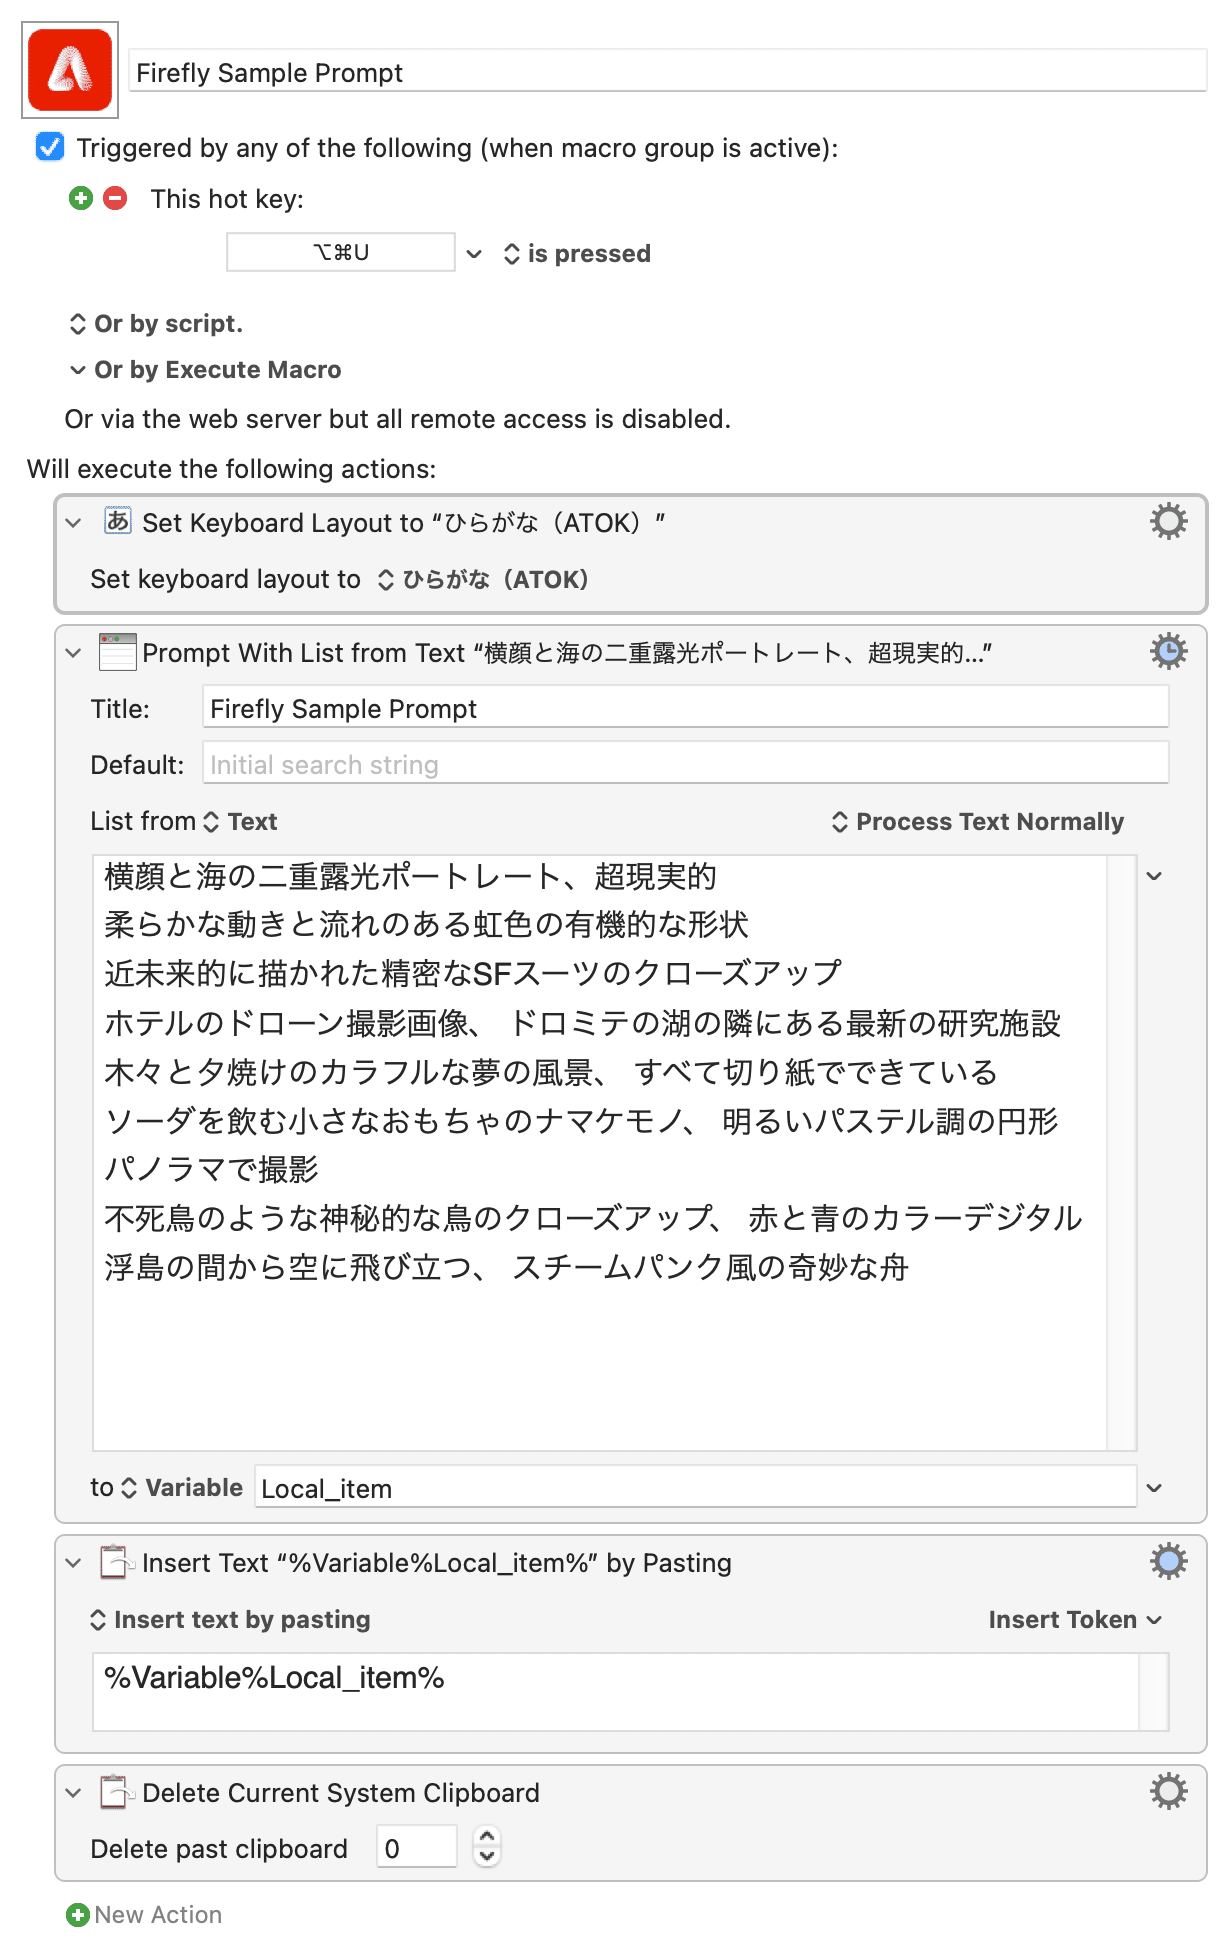Click the line 柔らかな動きと流れのある虹色

coord(426,924)
